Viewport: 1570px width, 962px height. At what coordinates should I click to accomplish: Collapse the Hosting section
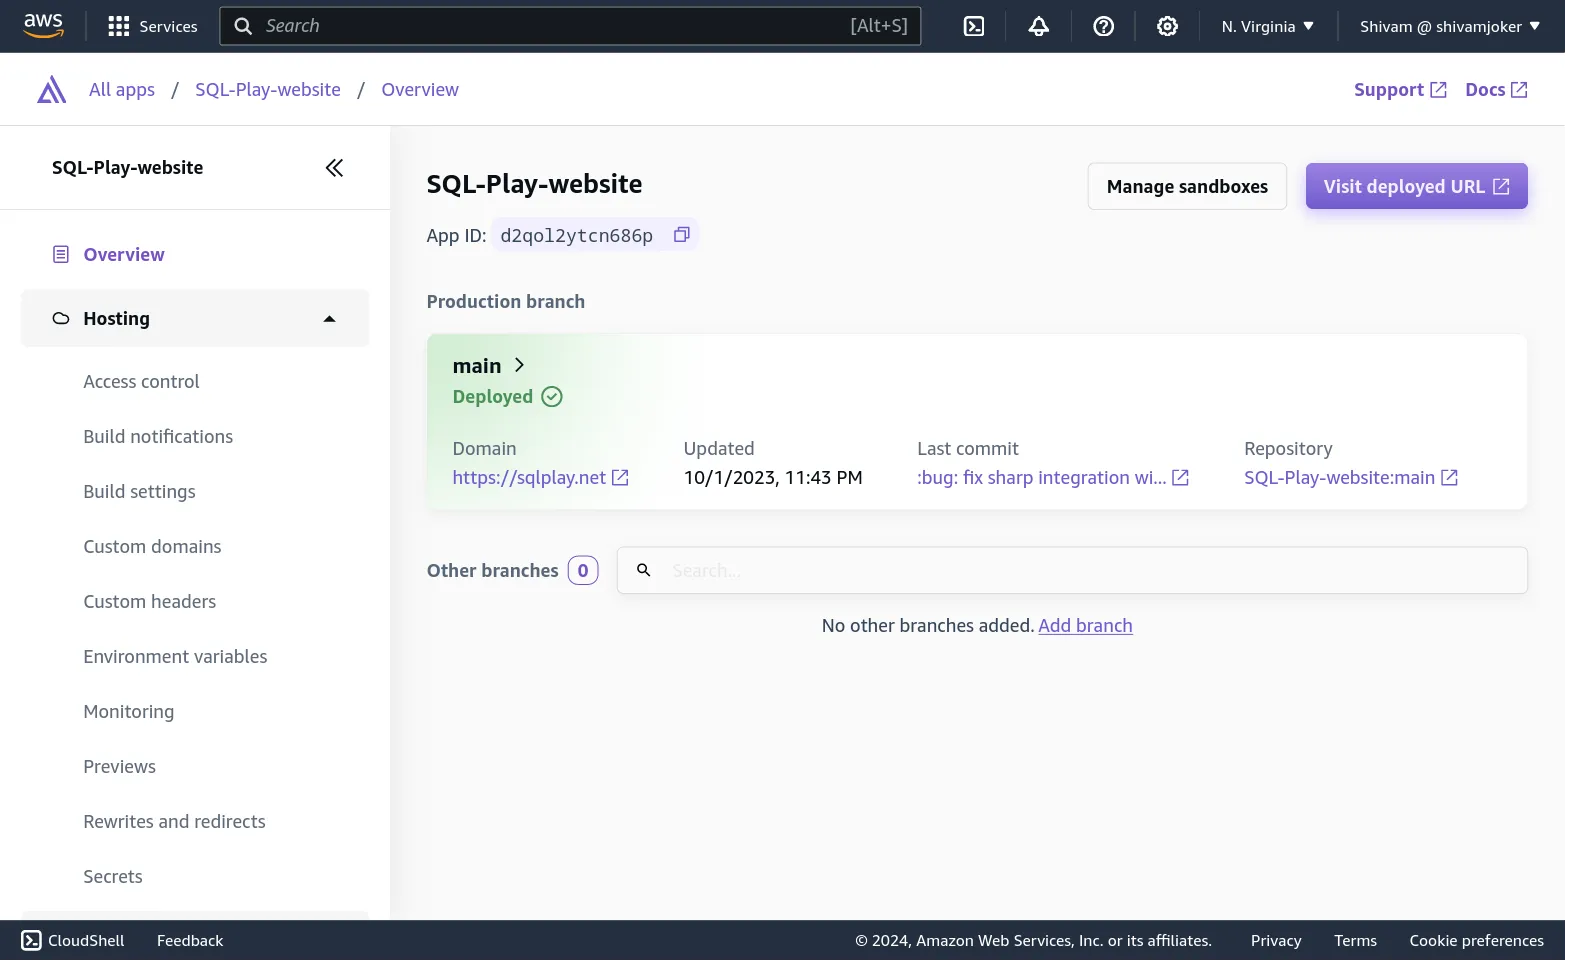[x=329, y=319]
